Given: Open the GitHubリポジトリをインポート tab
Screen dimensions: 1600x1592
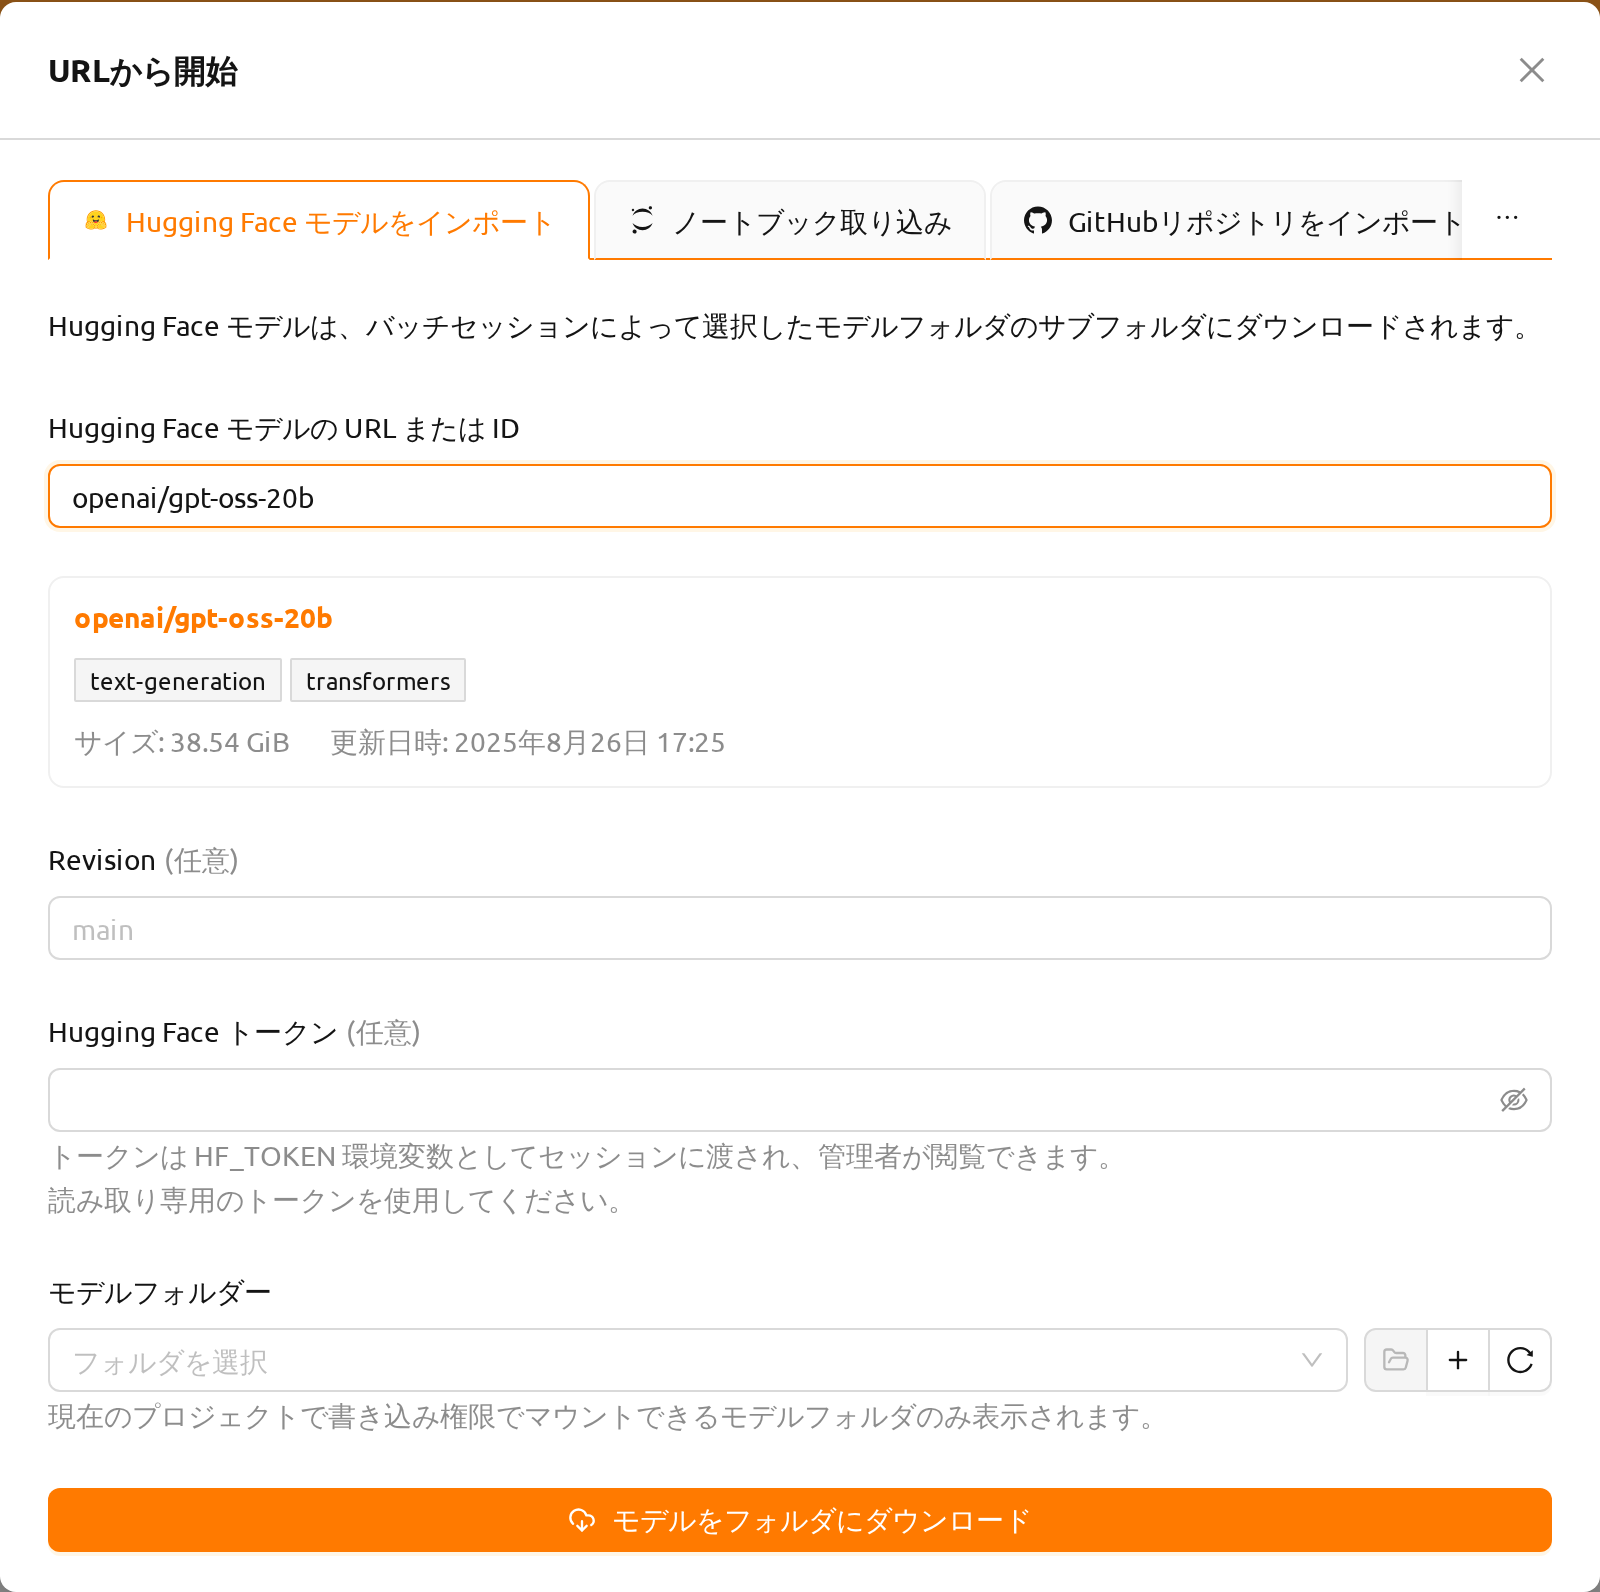Looking at the screenshot, I should 1227,221.
